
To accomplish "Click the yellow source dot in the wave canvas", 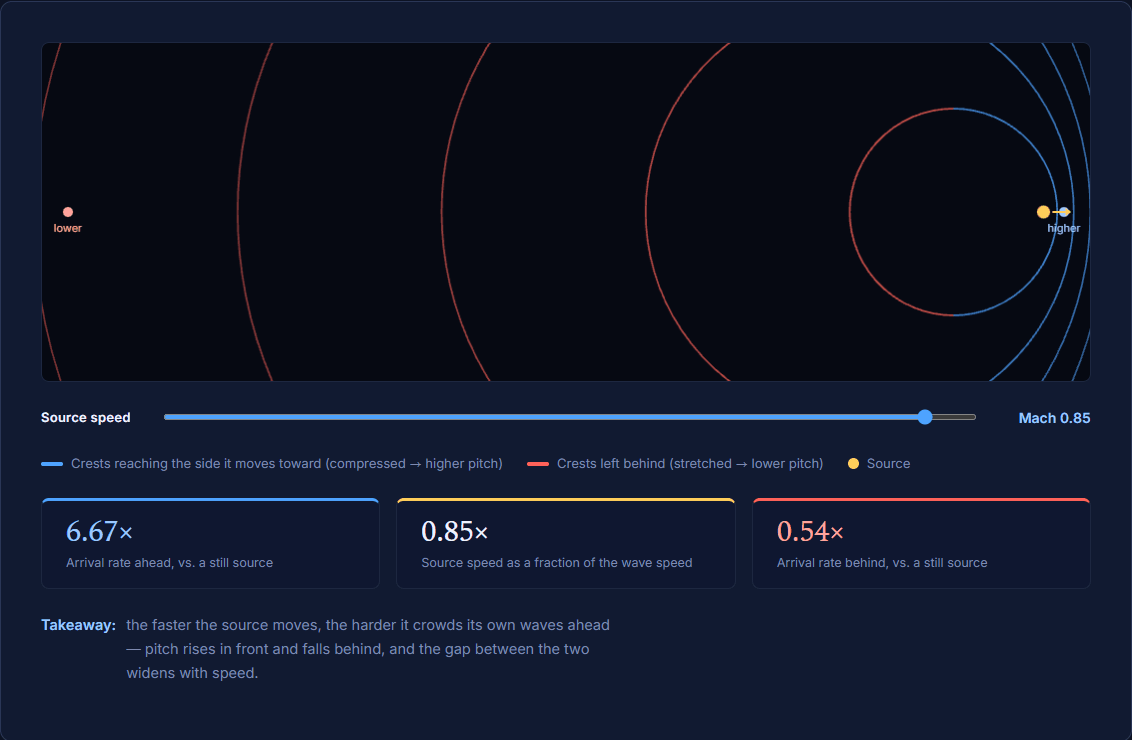I will point(1043,212).
